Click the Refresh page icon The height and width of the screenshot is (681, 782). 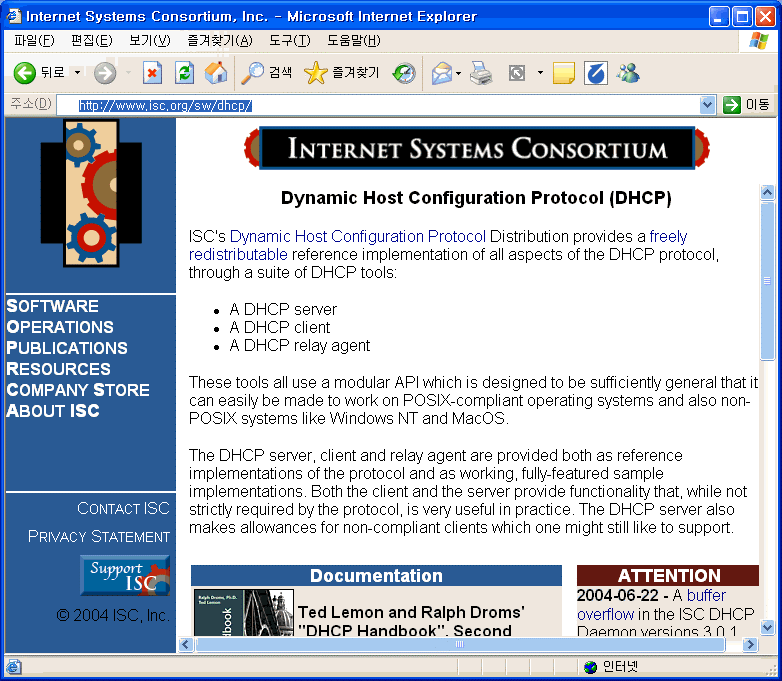pyautogui.click(x=184, y=73)
